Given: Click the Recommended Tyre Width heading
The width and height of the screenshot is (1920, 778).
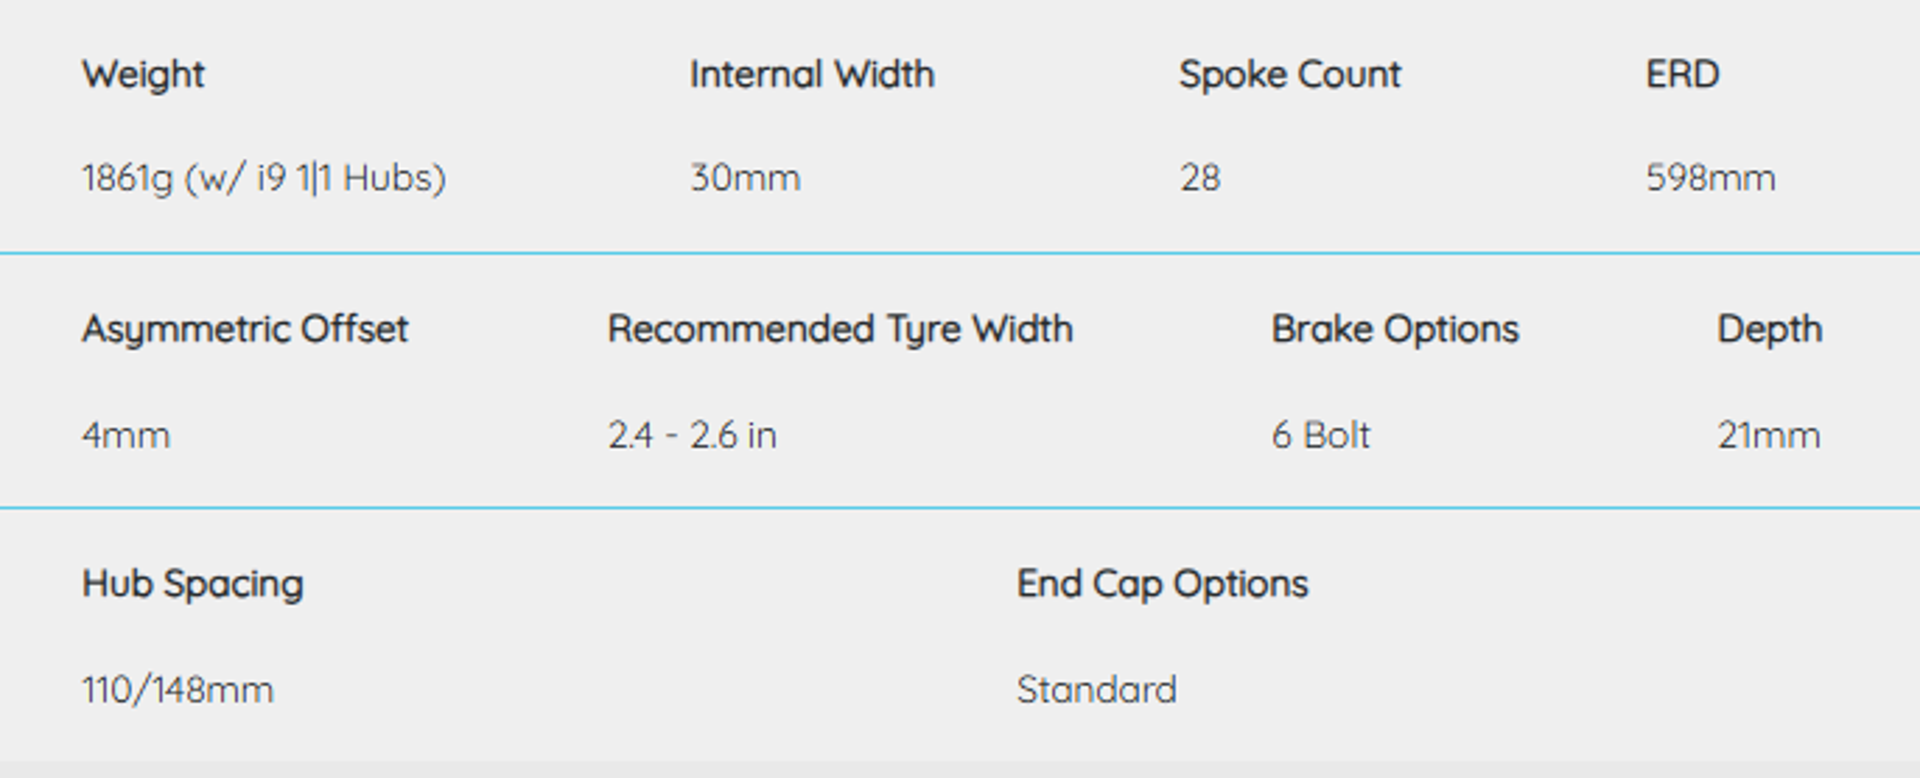Looking at the screenshot, I should pyautogui.click(x=840, y=330).
